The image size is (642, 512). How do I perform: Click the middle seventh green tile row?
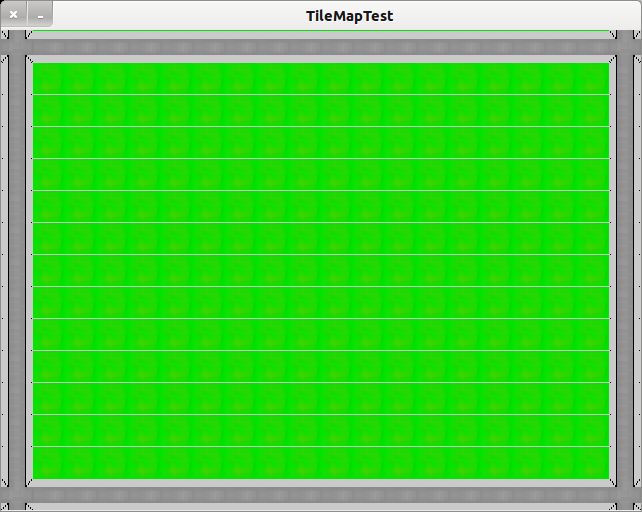tap(321, 271)
